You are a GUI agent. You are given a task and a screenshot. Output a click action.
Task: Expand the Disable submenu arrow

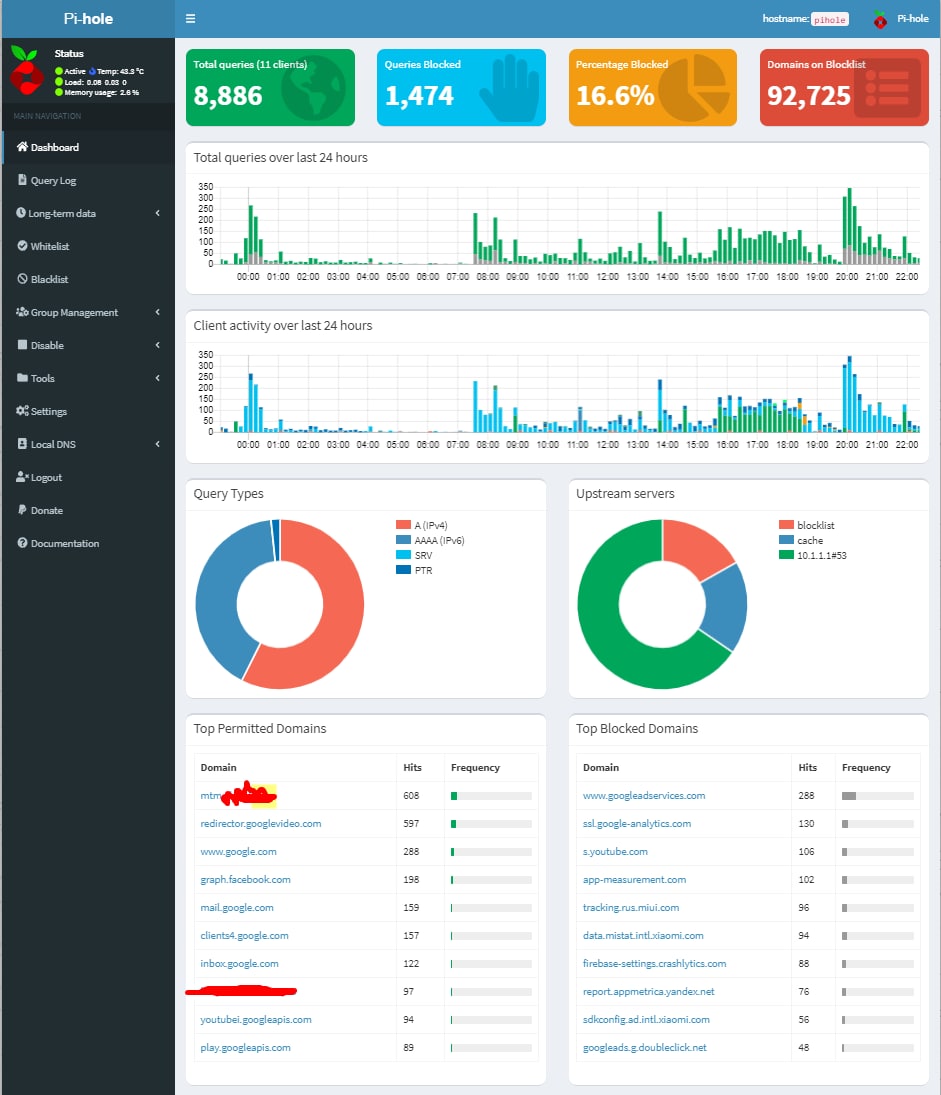pos(158,345)
